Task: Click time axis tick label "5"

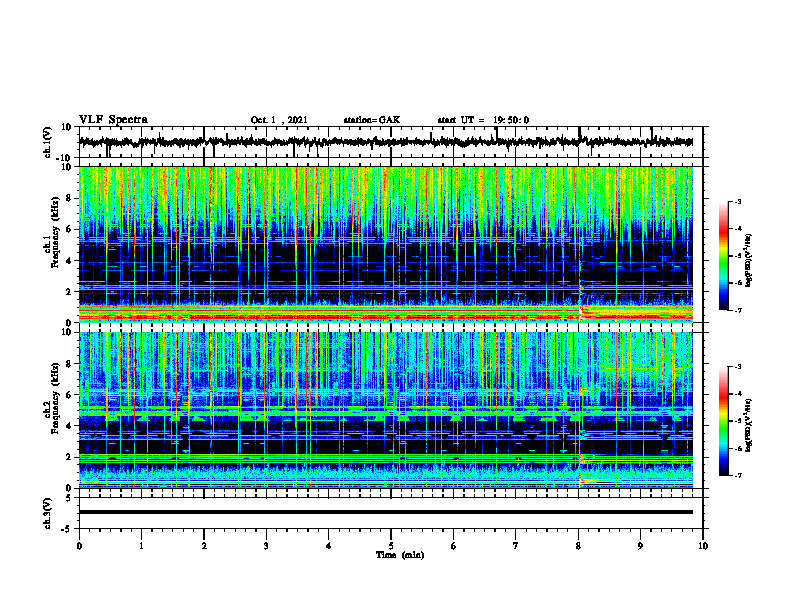Action: tap(391, 546)
